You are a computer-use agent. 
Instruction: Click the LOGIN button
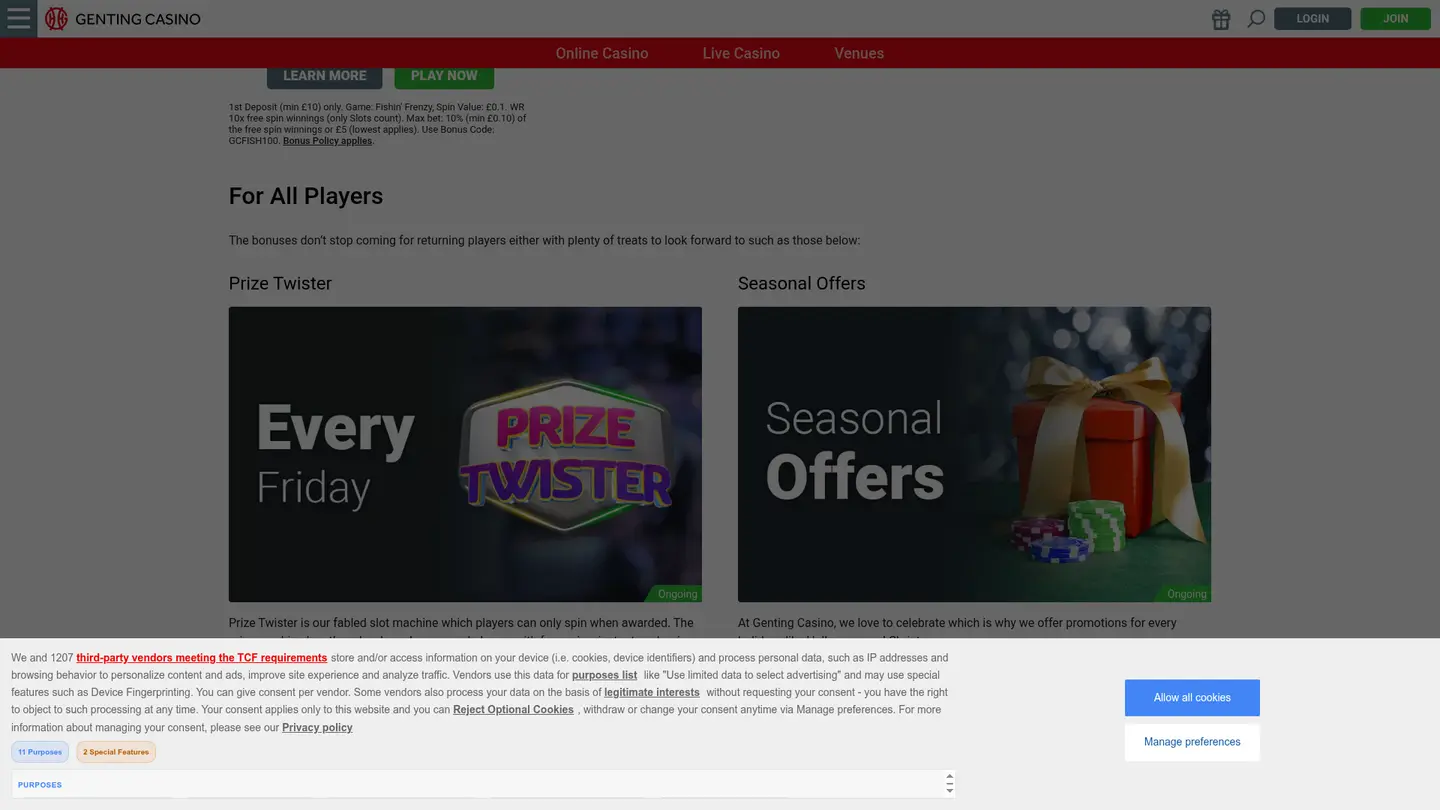pos(1312,18)
